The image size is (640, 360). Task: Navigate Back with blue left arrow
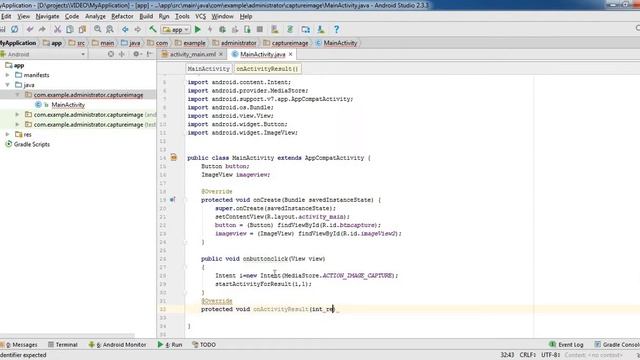point(125,29)
